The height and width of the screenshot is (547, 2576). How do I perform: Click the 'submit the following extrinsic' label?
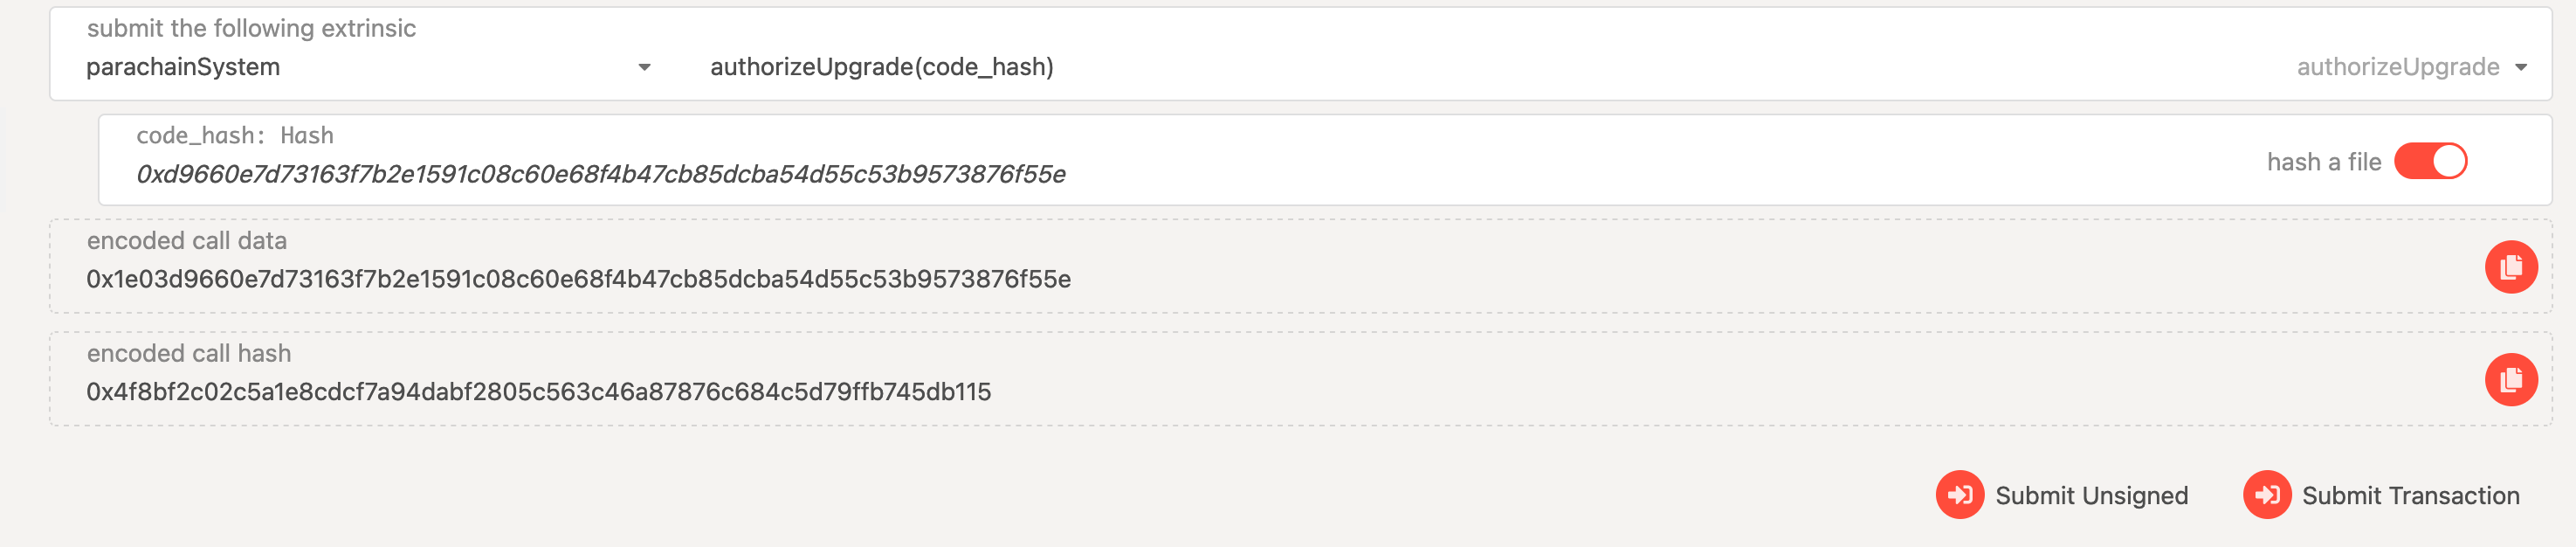[x=251, y=29]
